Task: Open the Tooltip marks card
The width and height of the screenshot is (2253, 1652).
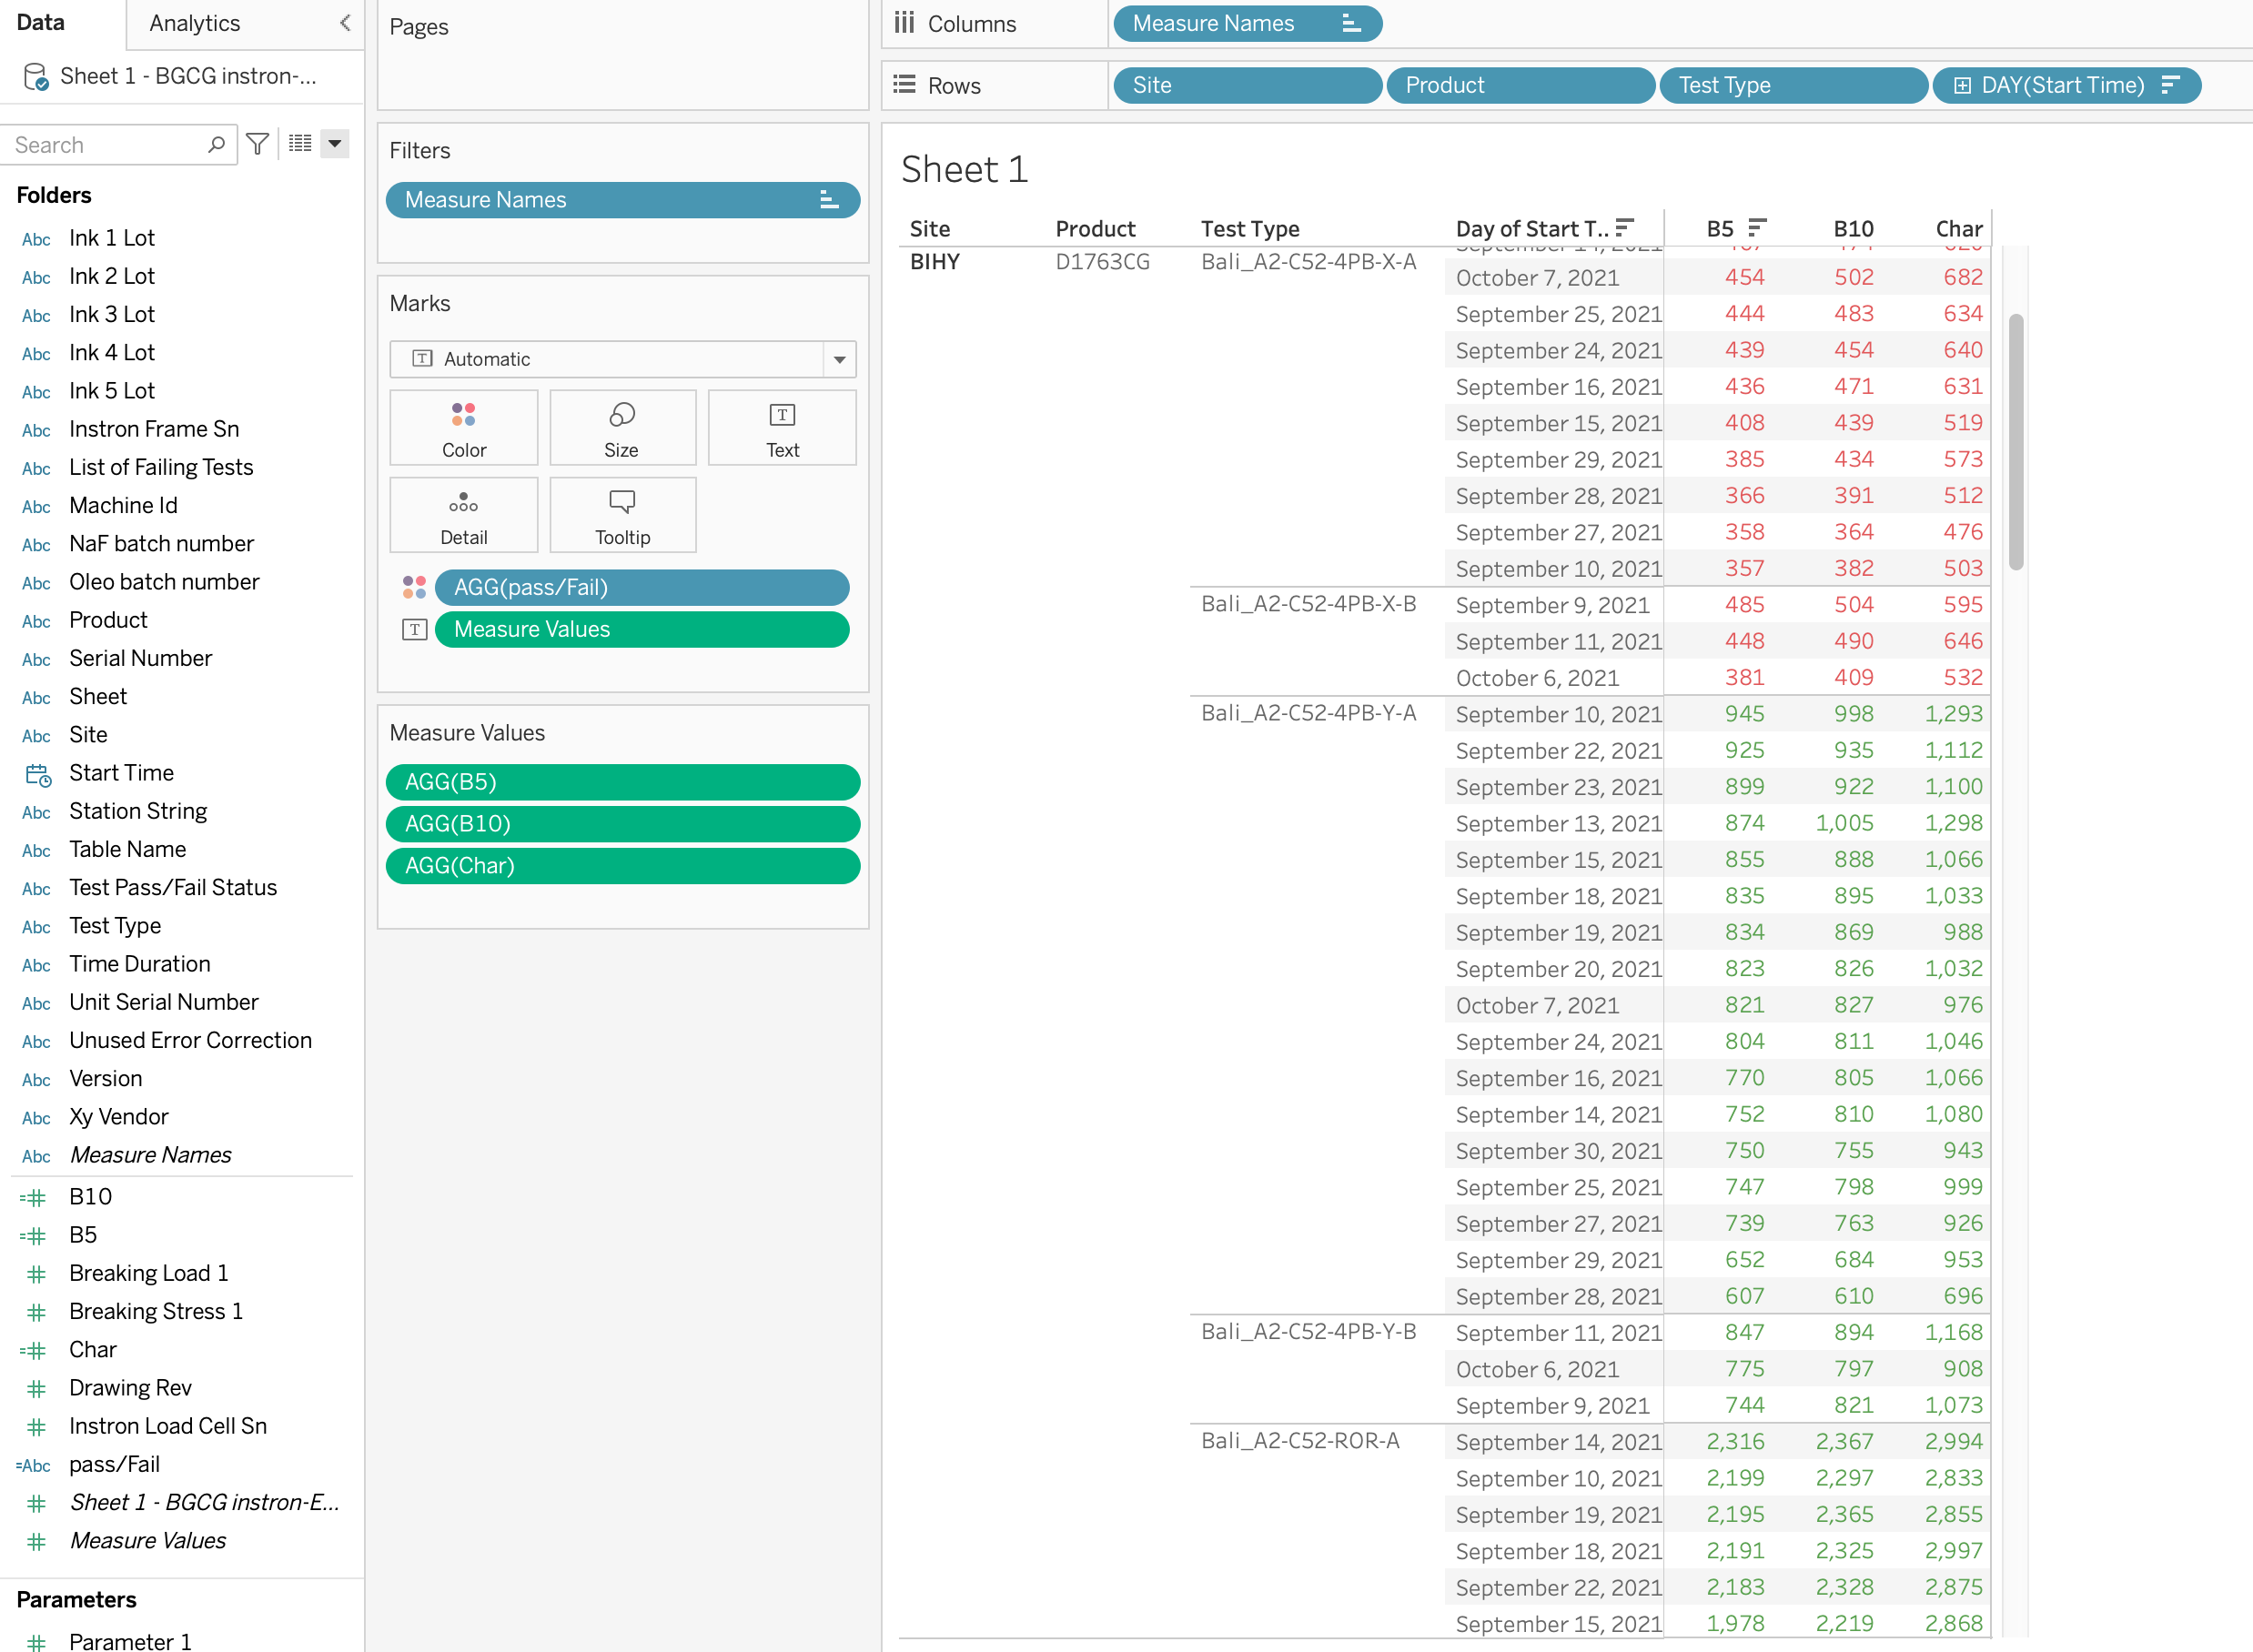Action: pyautogui.click(x=622, y=515)
